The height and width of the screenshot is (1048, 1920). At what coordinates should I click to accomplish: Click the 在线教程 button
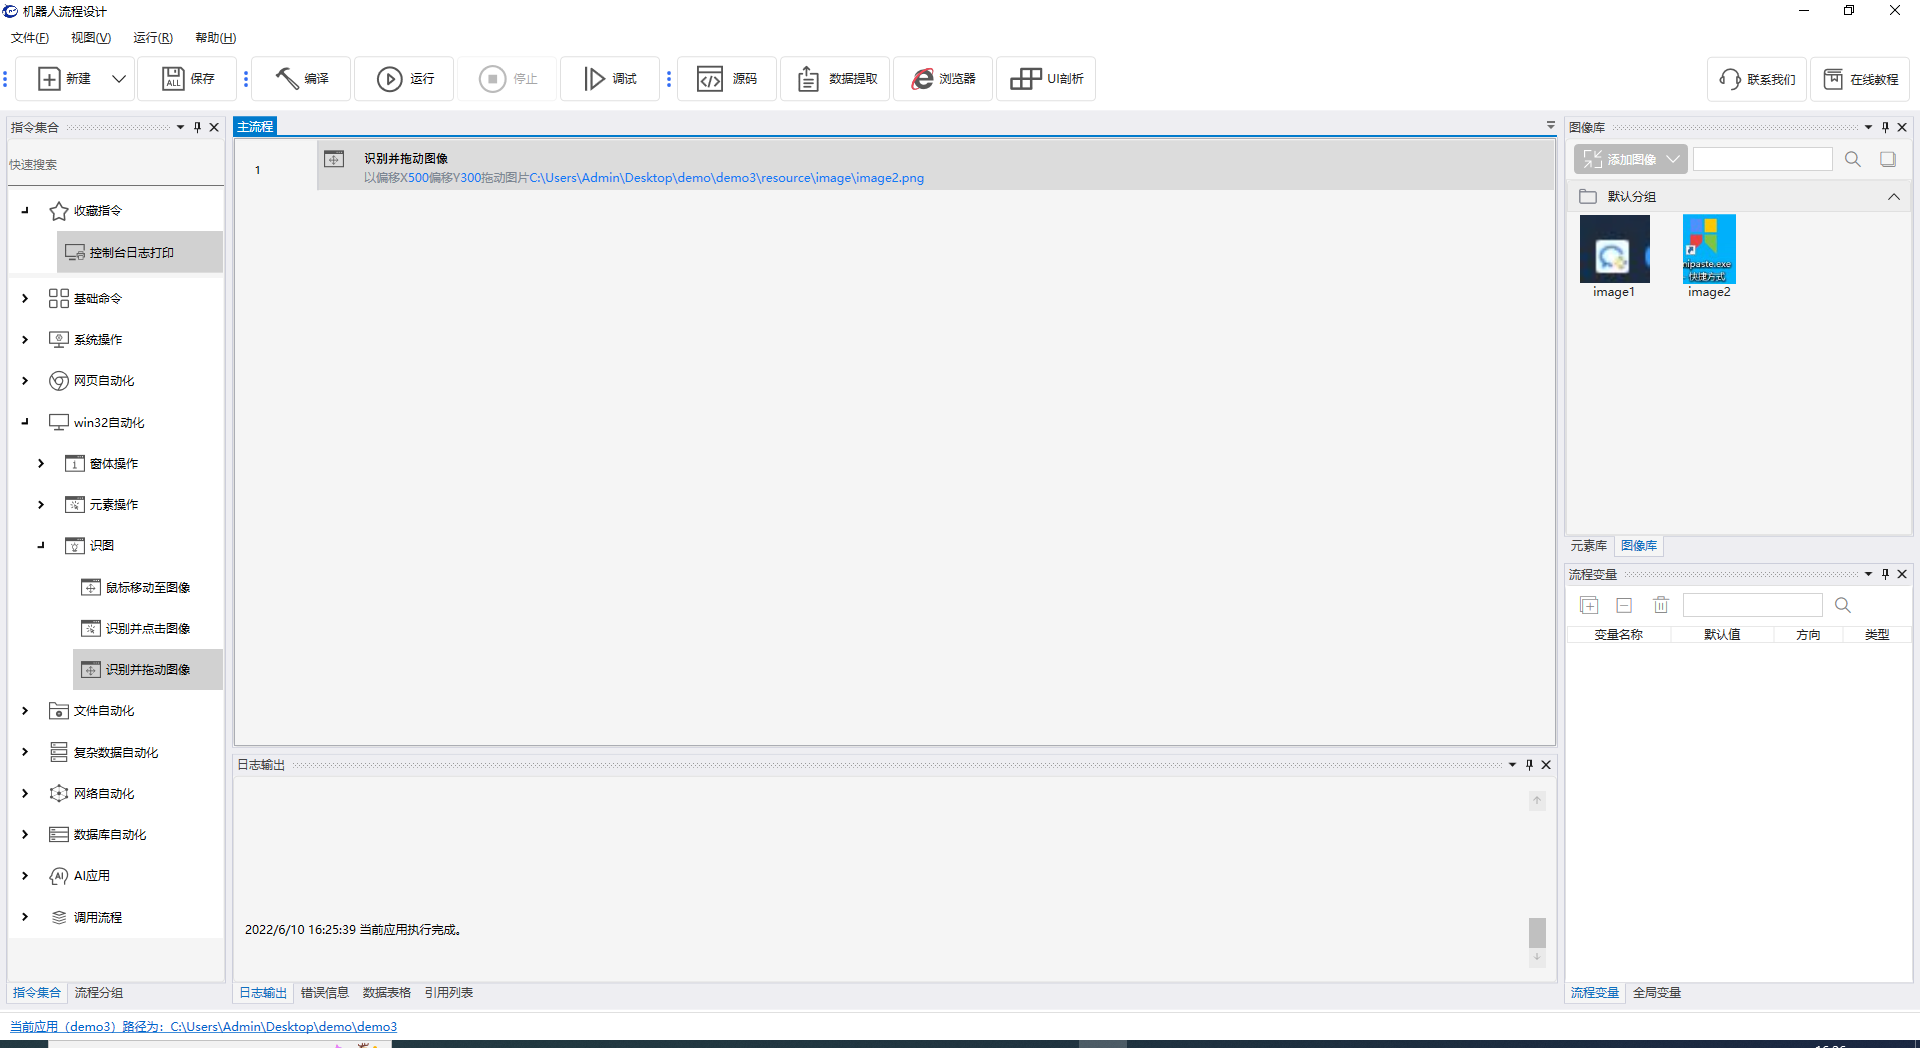[x=1860, y=79]
